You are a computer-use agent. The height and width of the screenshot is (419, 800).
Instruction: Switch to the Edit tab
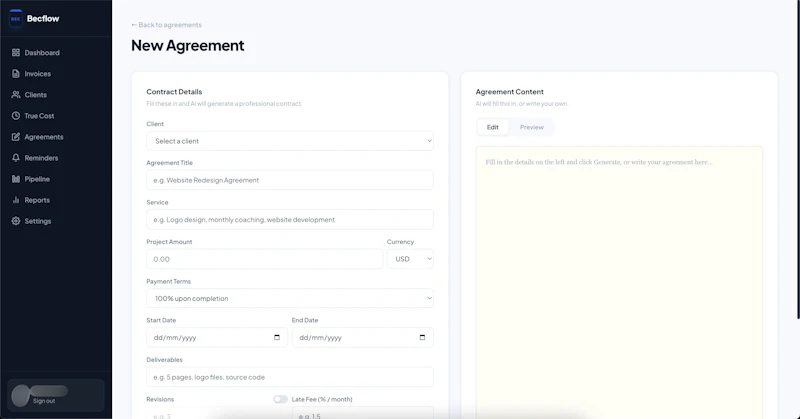tap(492, 127)
